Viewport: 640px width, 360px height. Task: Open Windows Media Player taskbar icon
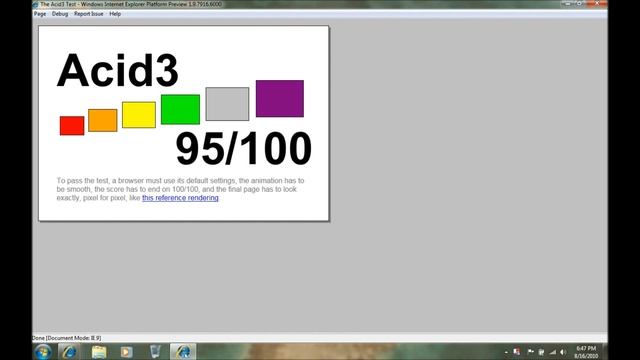(x=126, y=351)
